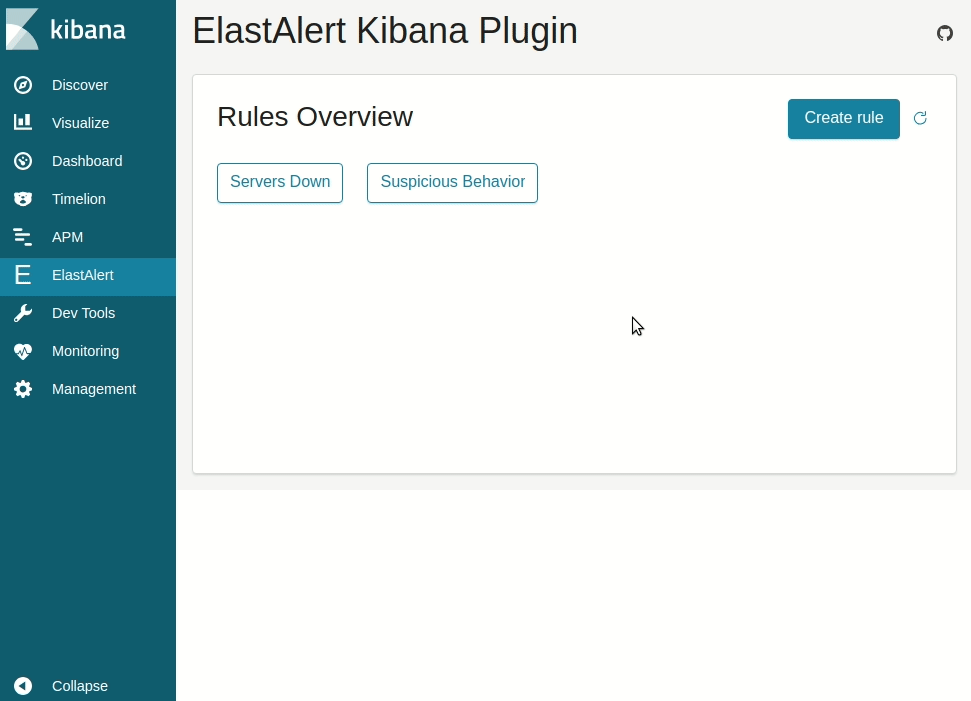The image size is (971, 701).
Task: Open the Servers Down rule
Action: pyautogui.click(x=280, y=182)
